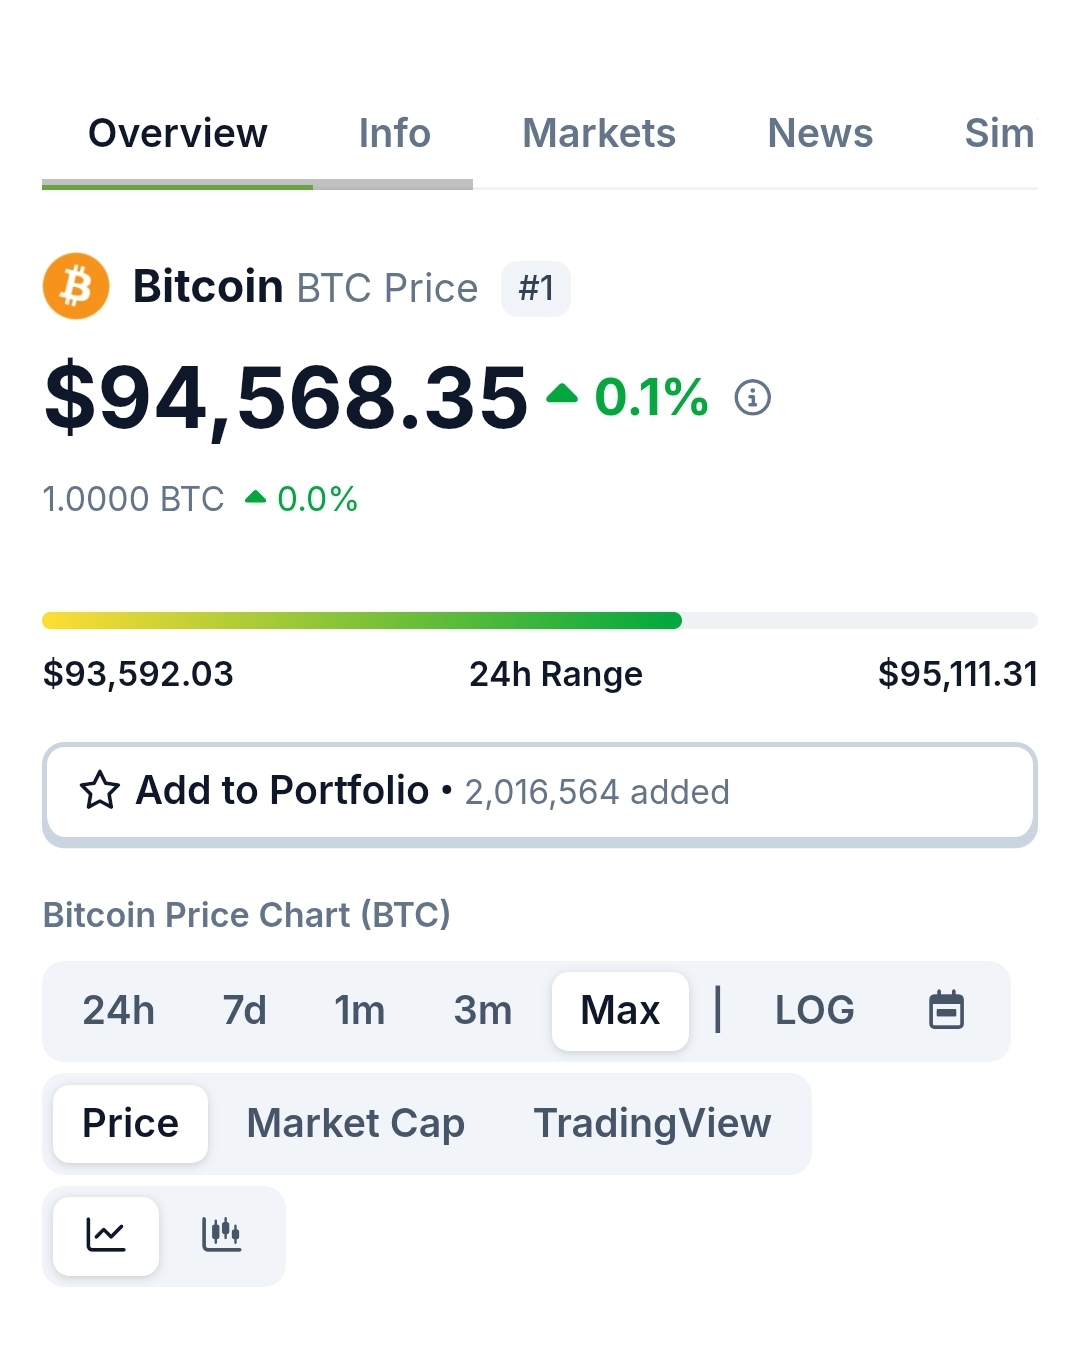Choose the 1m chart timeframe
Image resolution: width=1080 pixels, height=1354 pixels.
[x=360, y=1011]
